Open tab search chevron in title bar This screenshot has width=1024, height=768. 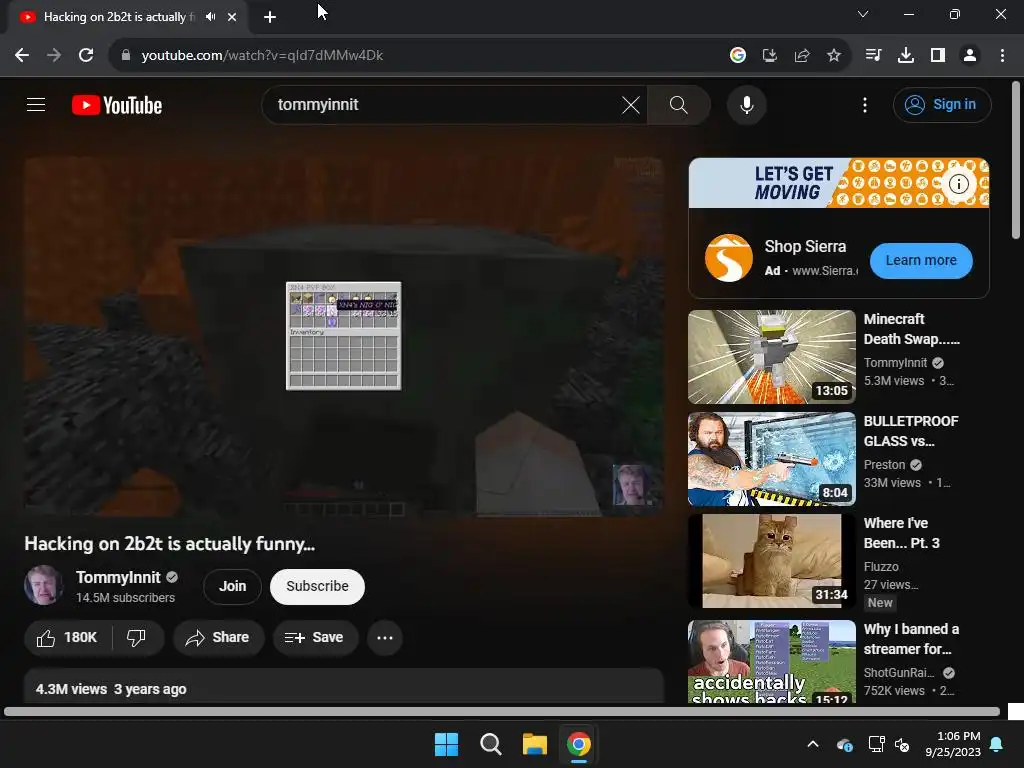(x=863, y=14)
